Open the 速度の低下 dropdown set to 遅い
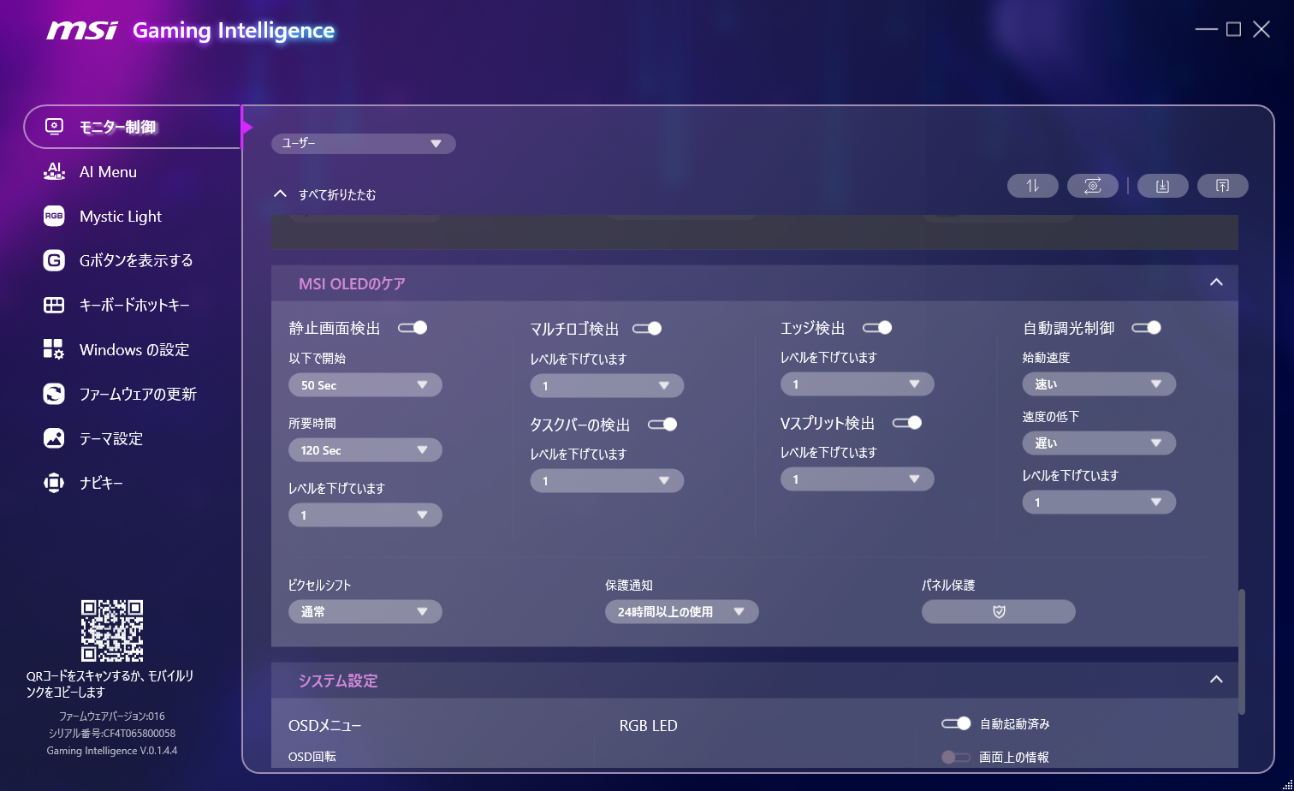Viewport: 1294px width, 791px height. (1099, 443)
